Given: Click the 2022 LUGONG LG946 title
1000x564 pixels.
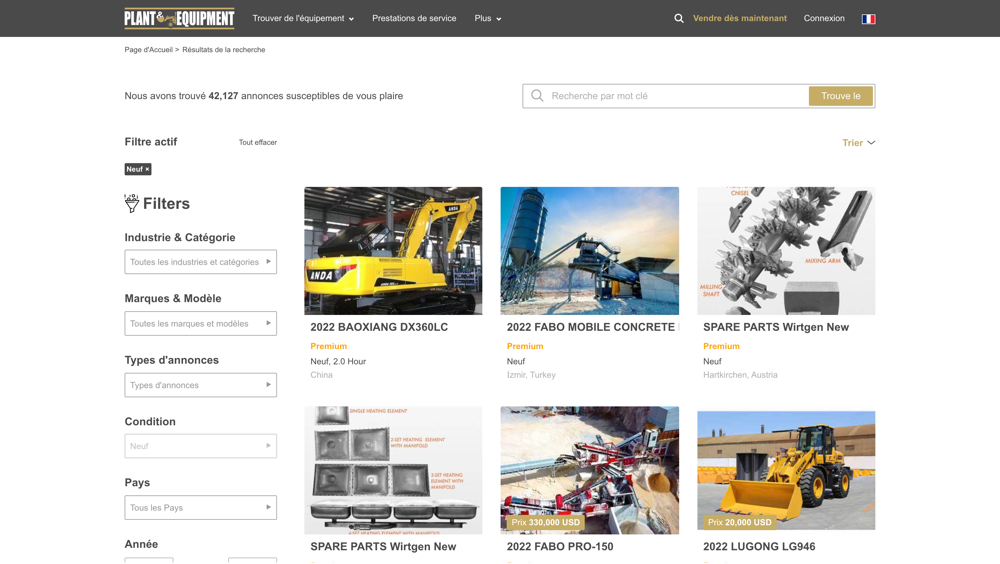Looking at the screenshot, I should (759, 547).
